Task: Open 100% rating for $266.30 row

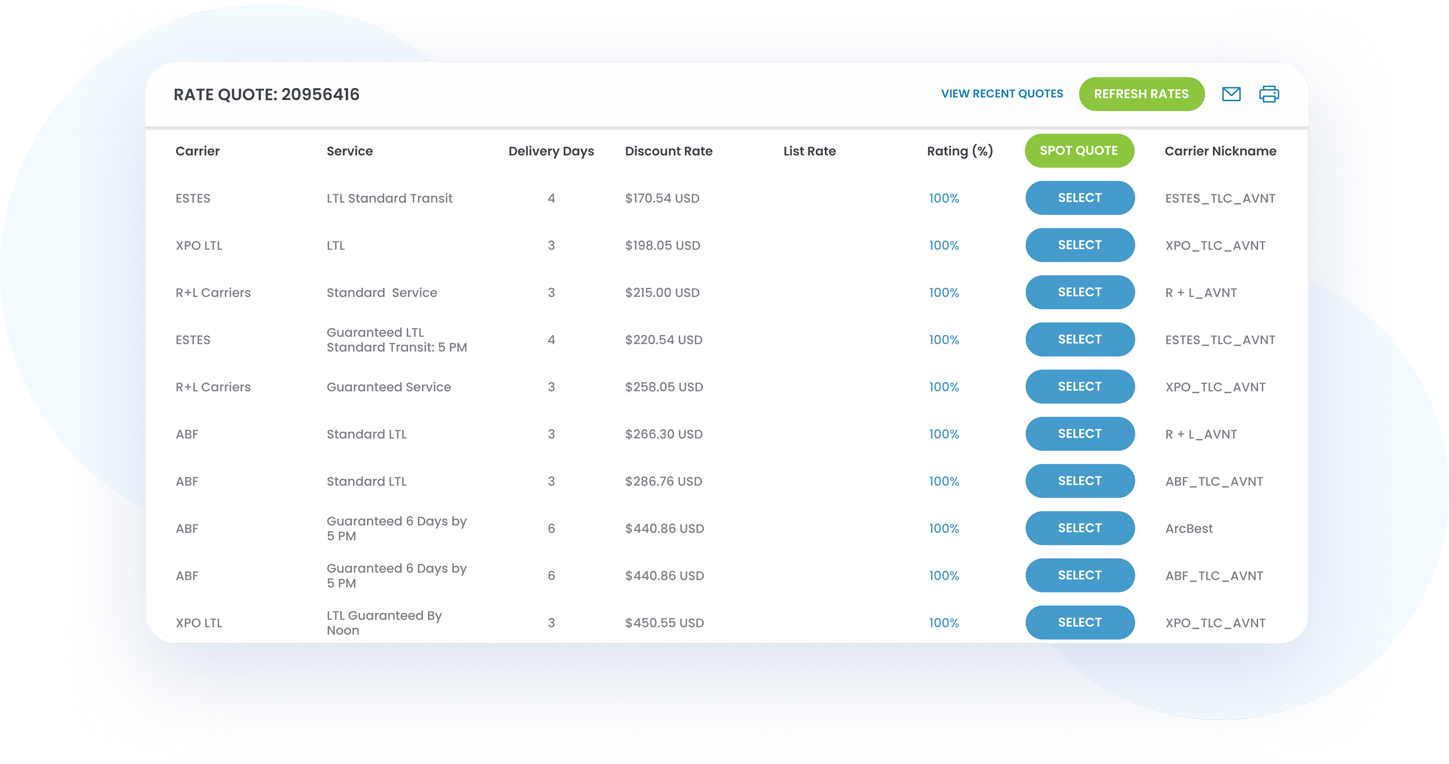Action: pos(944,434)
